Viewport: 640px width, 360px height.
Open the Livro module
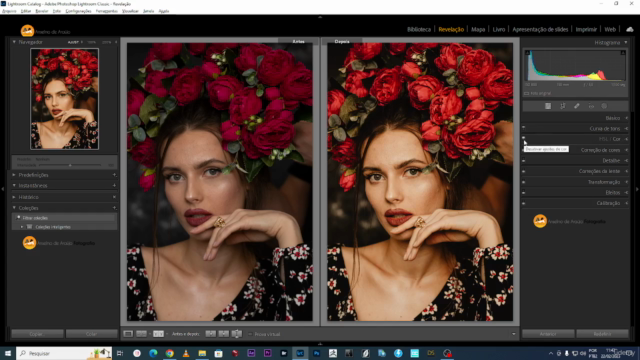tap(499, 29)
